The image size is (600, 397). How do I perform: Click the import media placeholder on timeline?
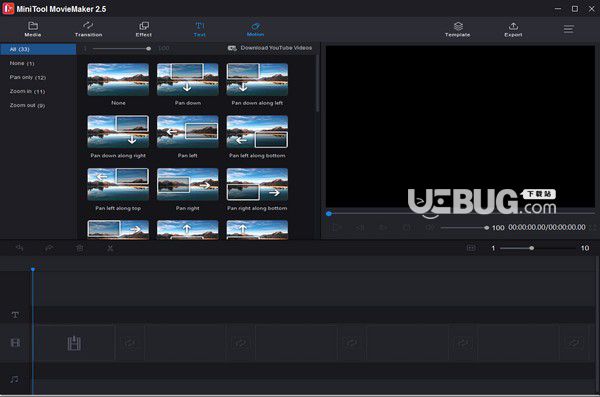pyautogui.click(x=74, y=343)
